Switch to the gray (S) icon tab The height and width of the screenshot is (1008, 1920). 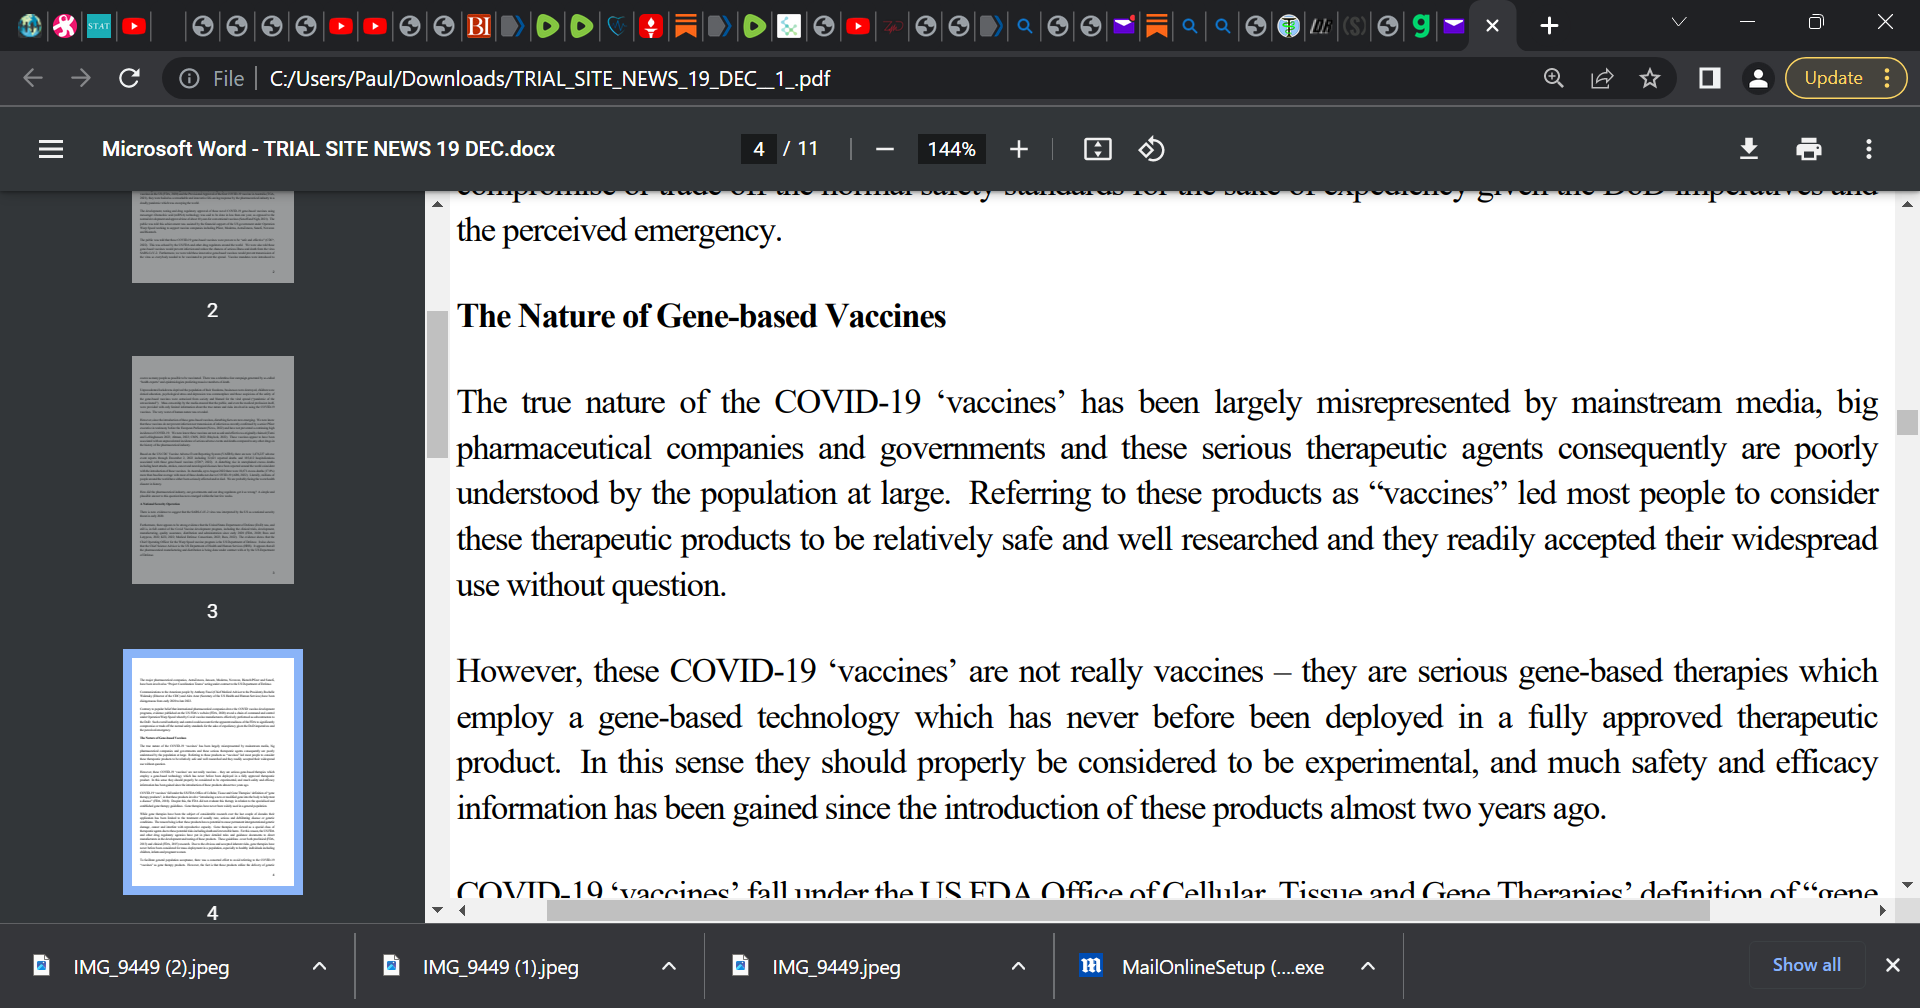coord(1354,26)
